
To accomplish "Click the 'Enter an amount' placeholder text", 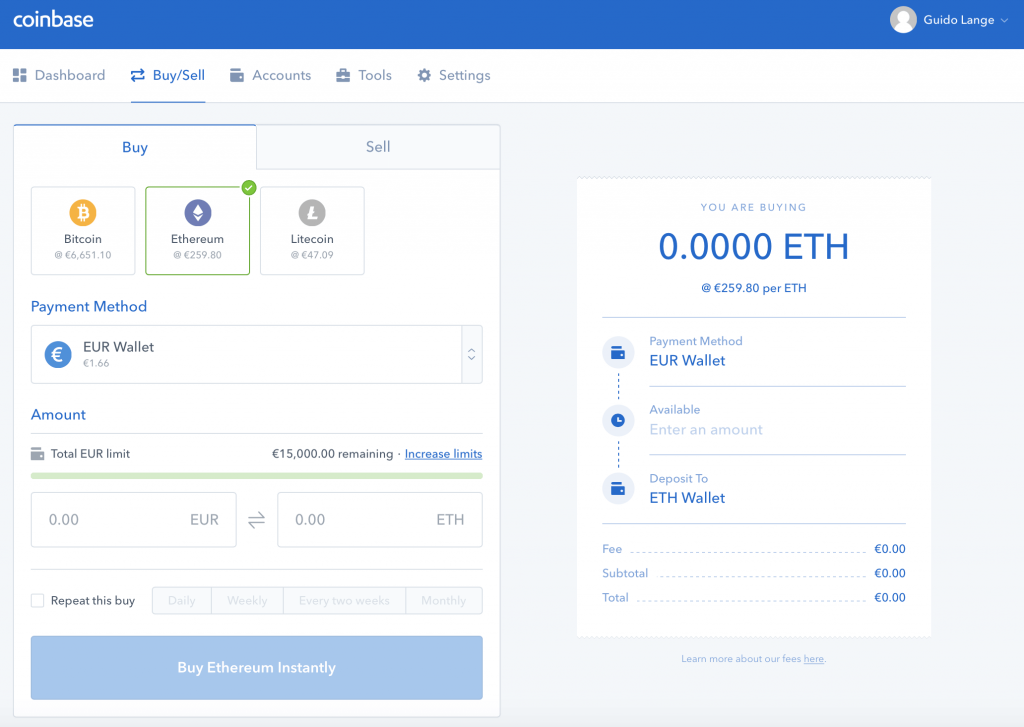I will coord(706,430).
